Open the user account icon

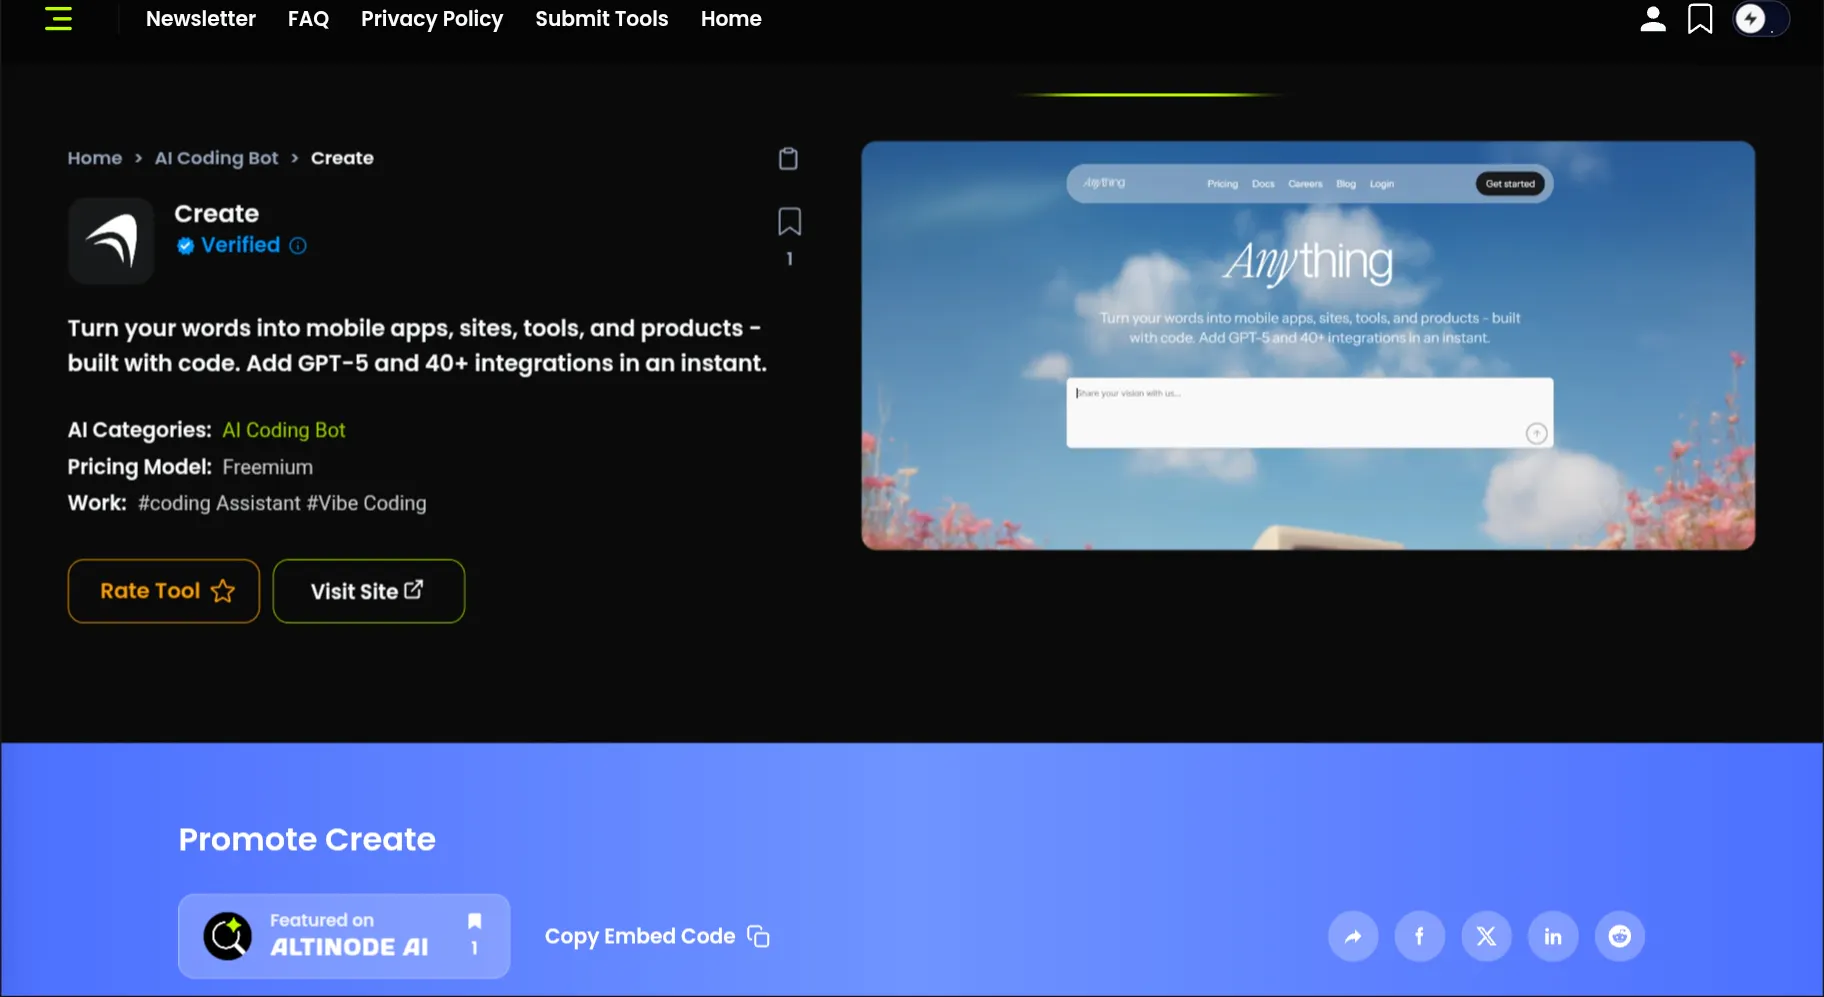[x=1653, y=19]
